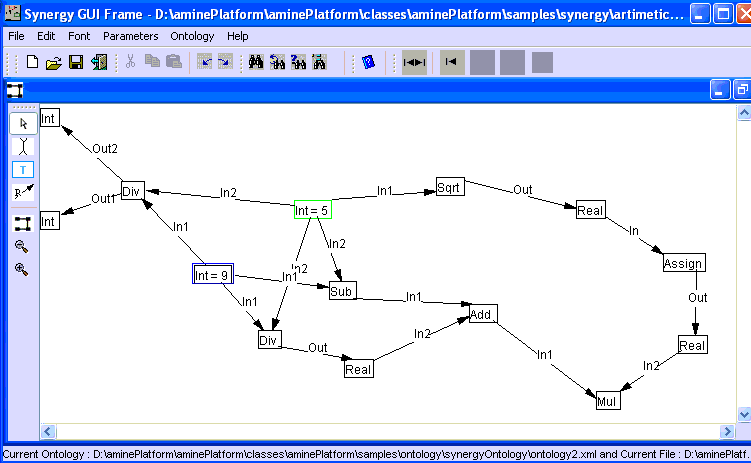Click the Synergy app icon in the title bar
The height and width of the screenshot is (463, 751).
12,13
